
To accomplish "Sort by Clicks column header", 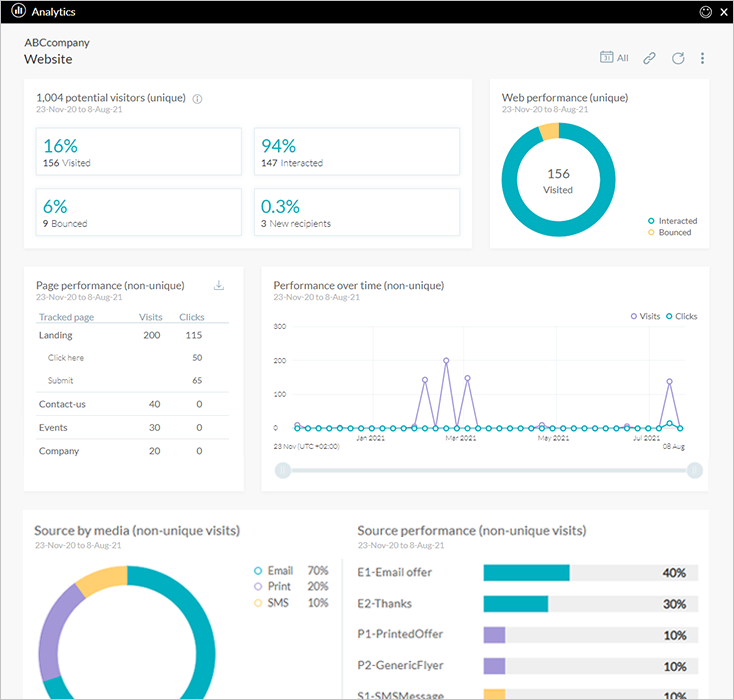I will tap(192, 317).
